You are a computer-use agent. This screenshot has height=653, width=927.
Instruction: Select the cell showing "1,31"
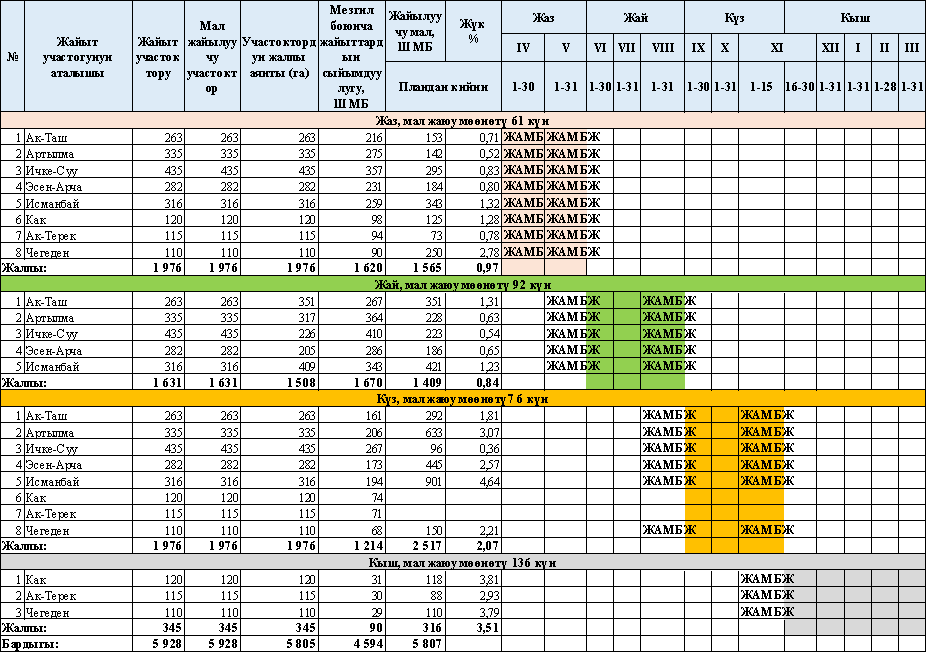pos(473,301)
